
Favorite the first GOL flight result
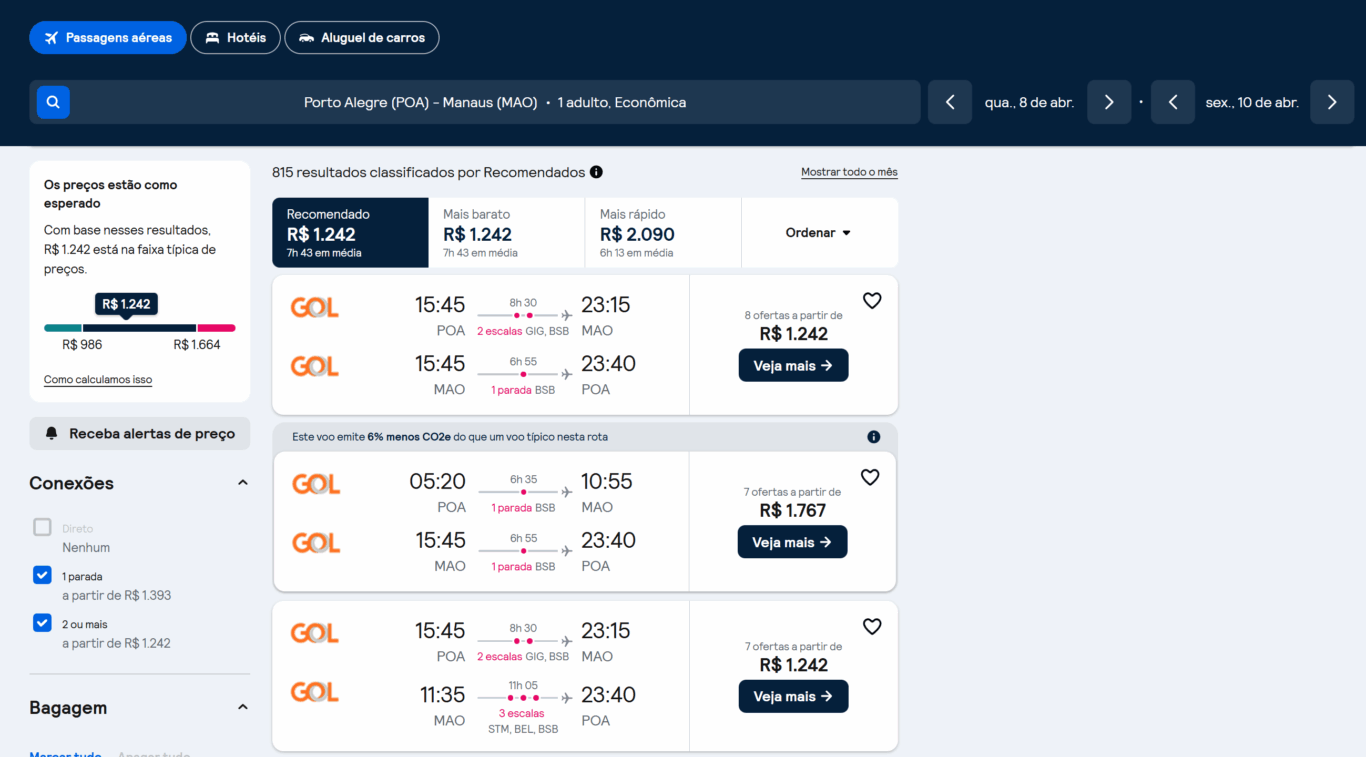872,301
